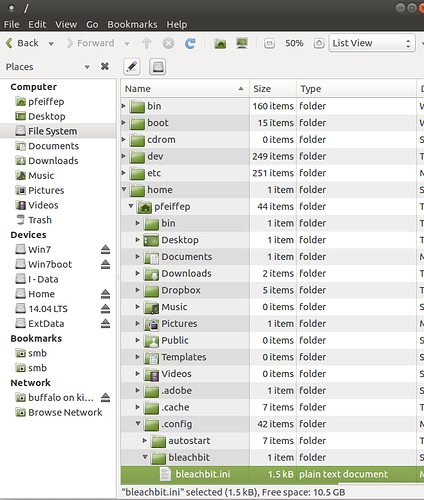This screenshot has height=500, width=424.
Task: Open the Home folder toolbar icon
Action: tap(220, 43)
